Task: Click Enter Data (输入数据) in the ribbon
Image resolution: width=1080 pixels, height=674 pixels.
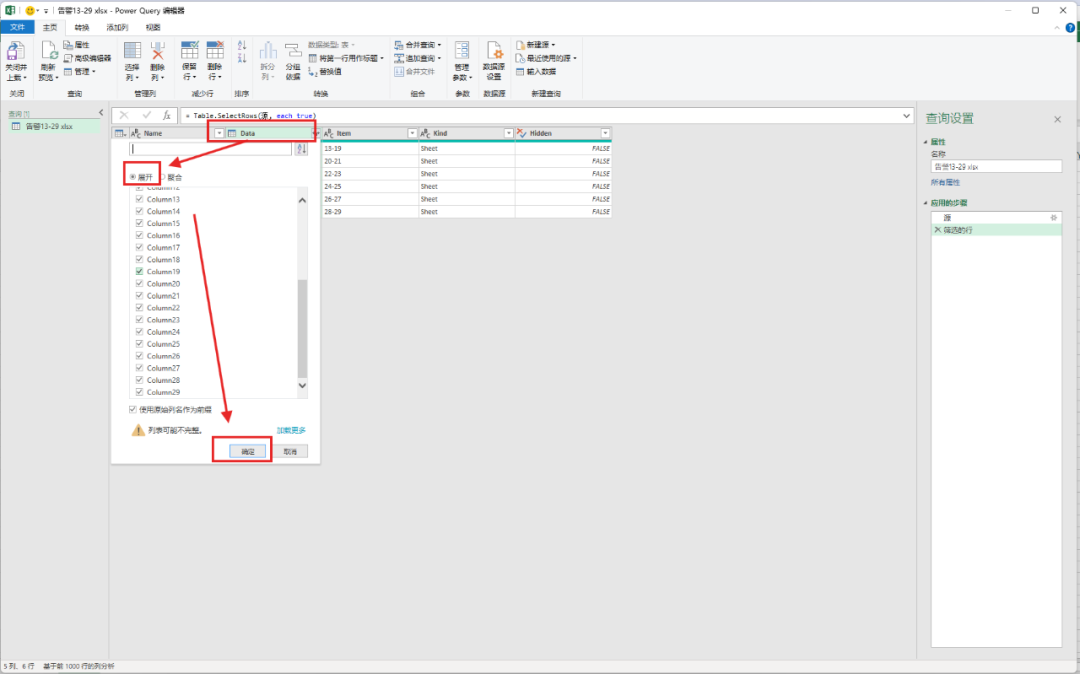Action: (536, 72)
